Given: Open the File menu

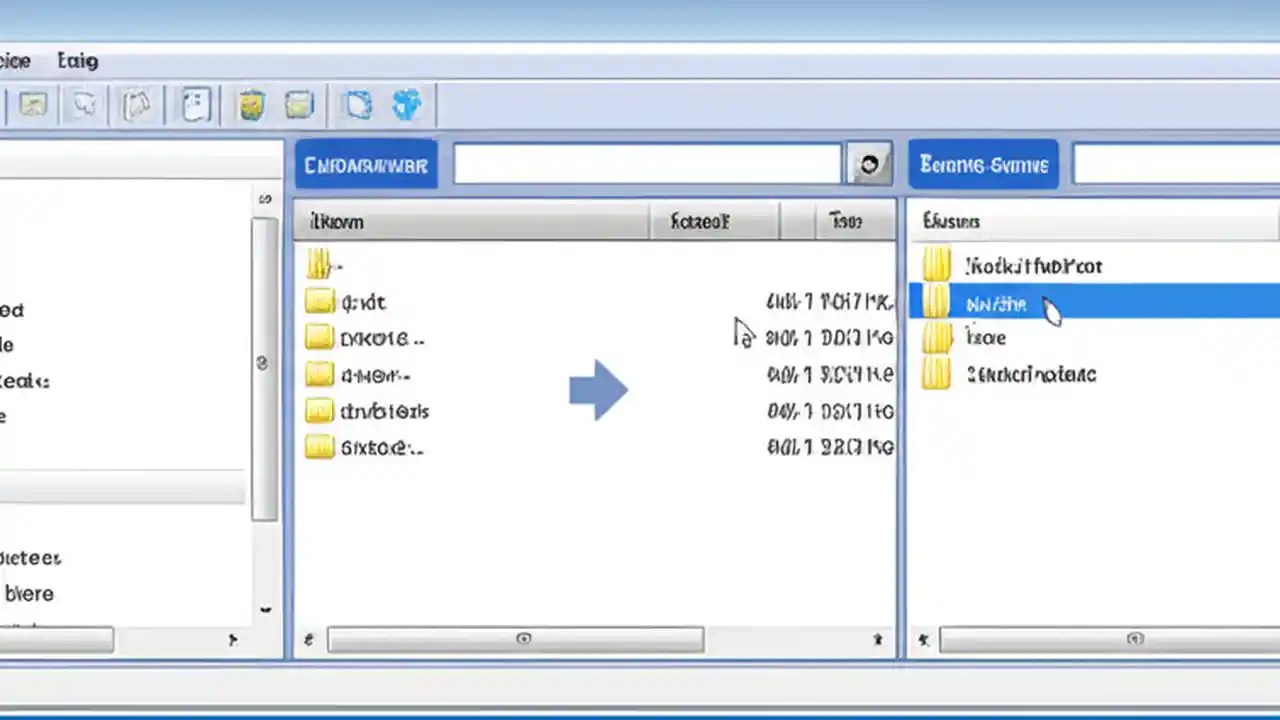Looking at the screenshot, I should [x=15, y=61].
